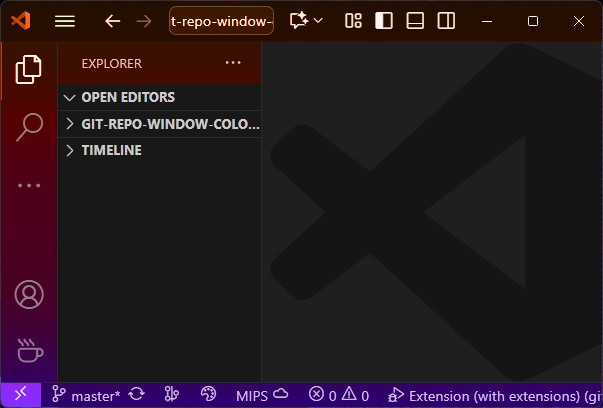
Task: Open the hamburger application menu
Action: pyautogui.click(x=65, y=21)
